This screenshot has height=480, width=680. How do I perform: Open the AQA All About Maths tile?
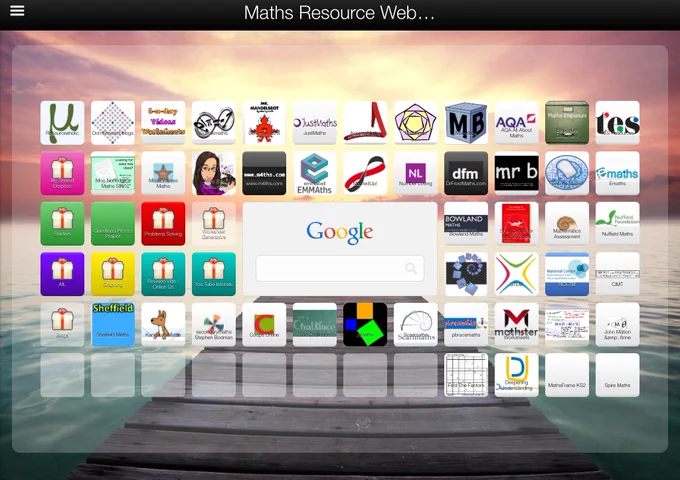coord(517,123)
